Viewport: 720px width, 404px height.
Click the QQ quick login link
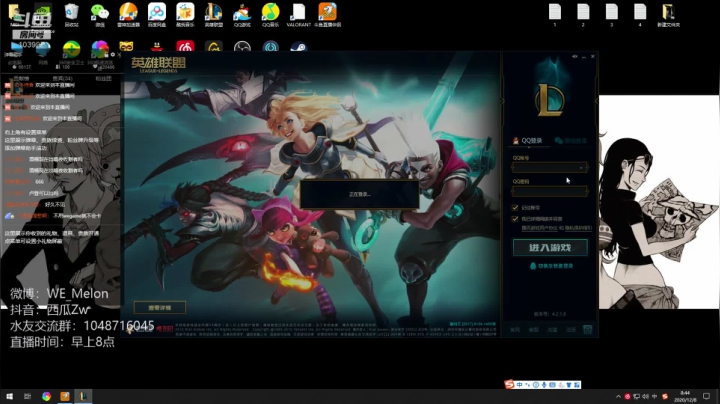click(551, 266)
